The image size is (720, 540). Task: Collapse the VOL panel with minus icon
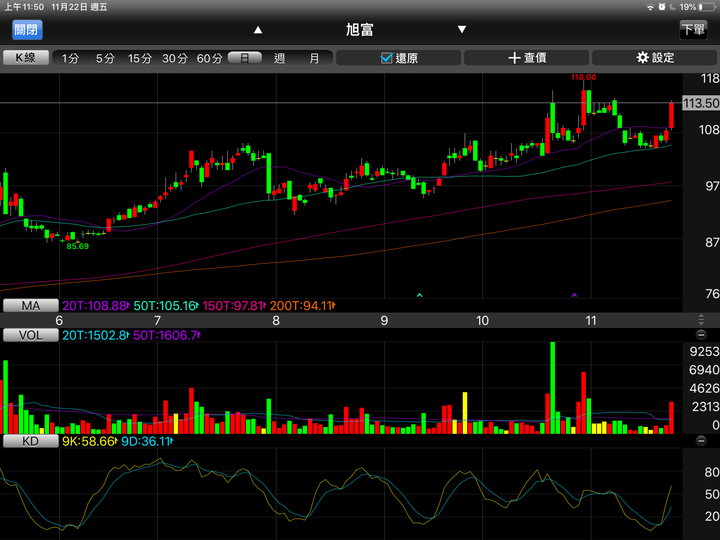(x=701, y=335)
